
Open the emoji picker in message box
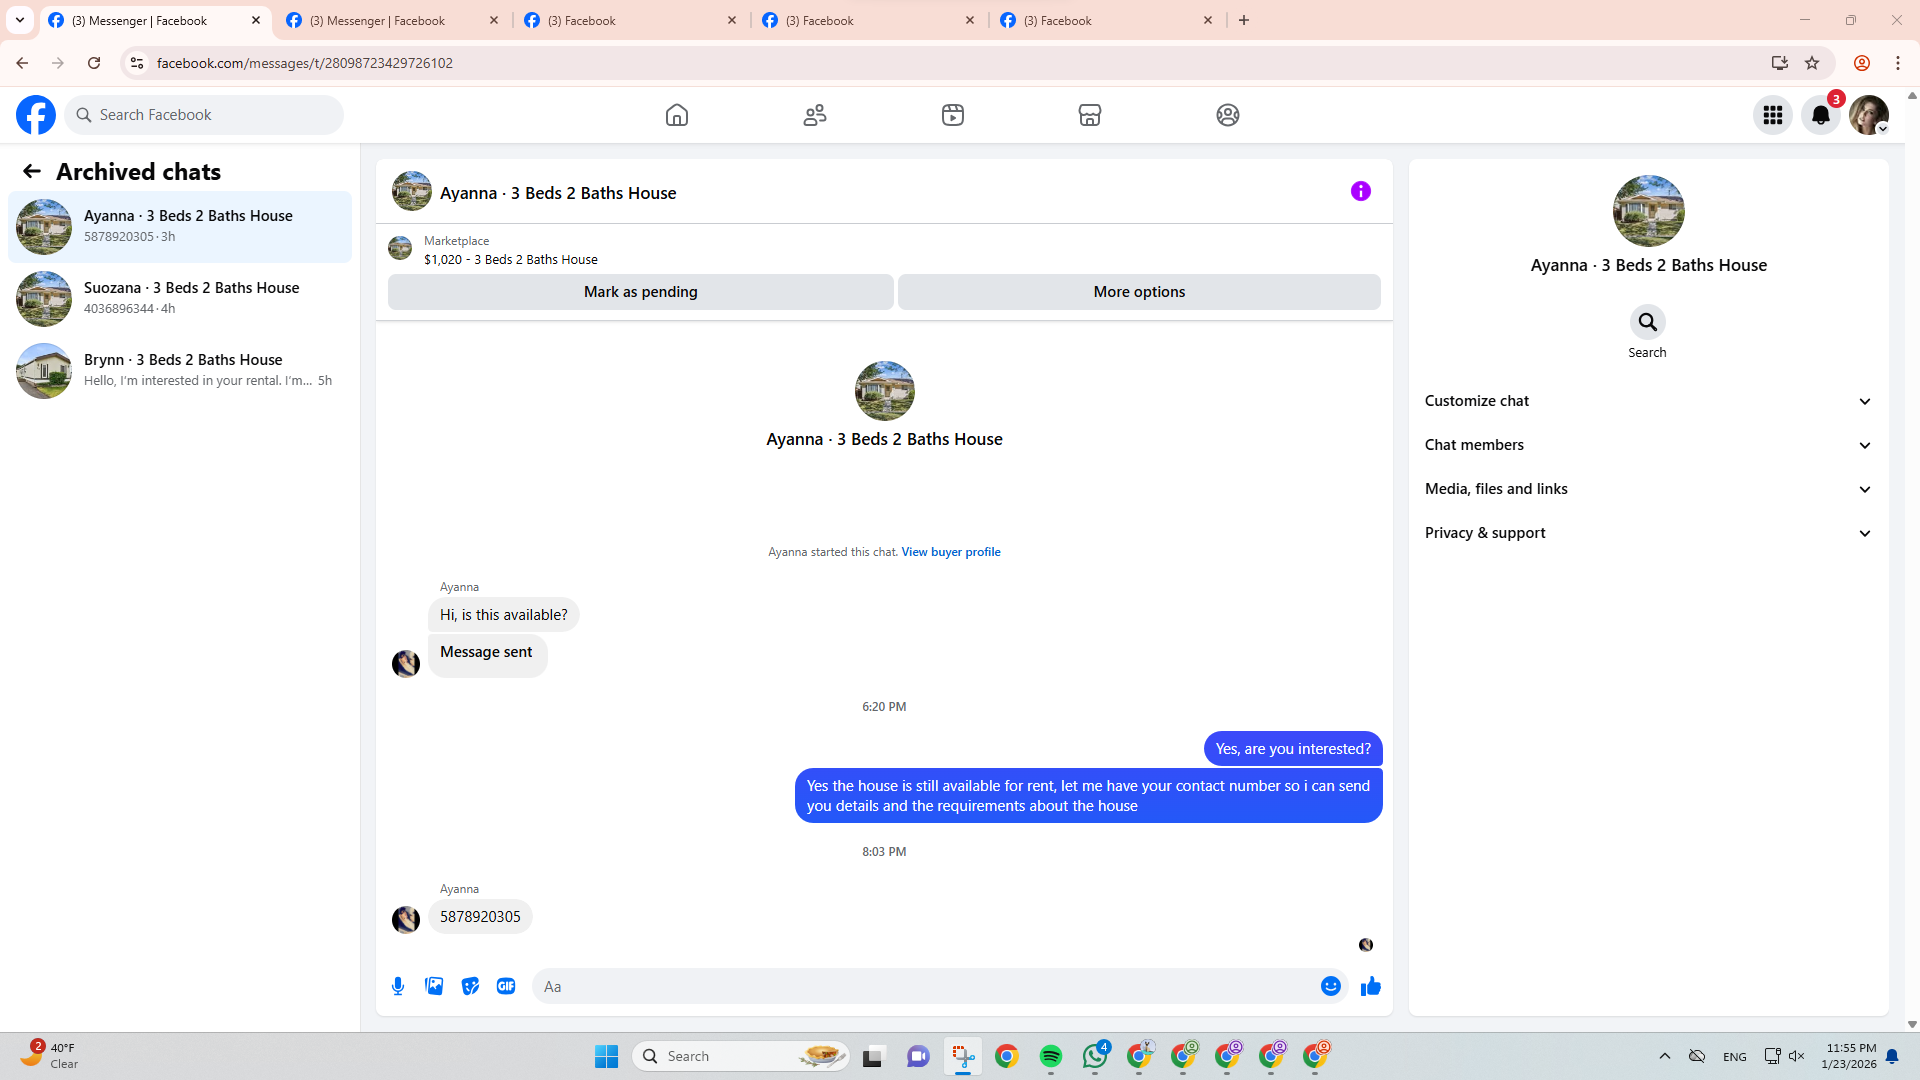(1330, 986)
